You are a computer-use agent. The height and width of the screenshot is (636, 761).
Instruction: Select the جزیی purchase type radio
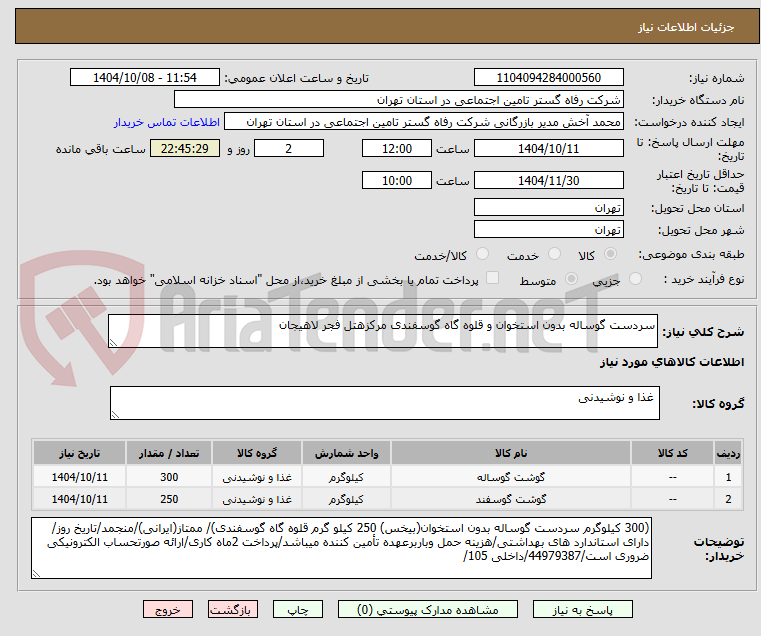[x=635, y=279]
